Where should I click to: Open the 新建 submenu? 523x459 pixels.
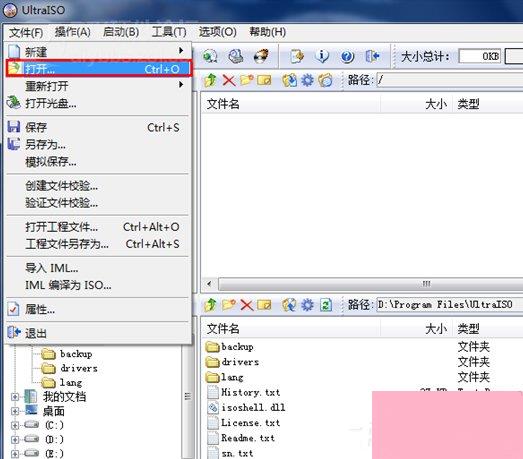[98, 51]
